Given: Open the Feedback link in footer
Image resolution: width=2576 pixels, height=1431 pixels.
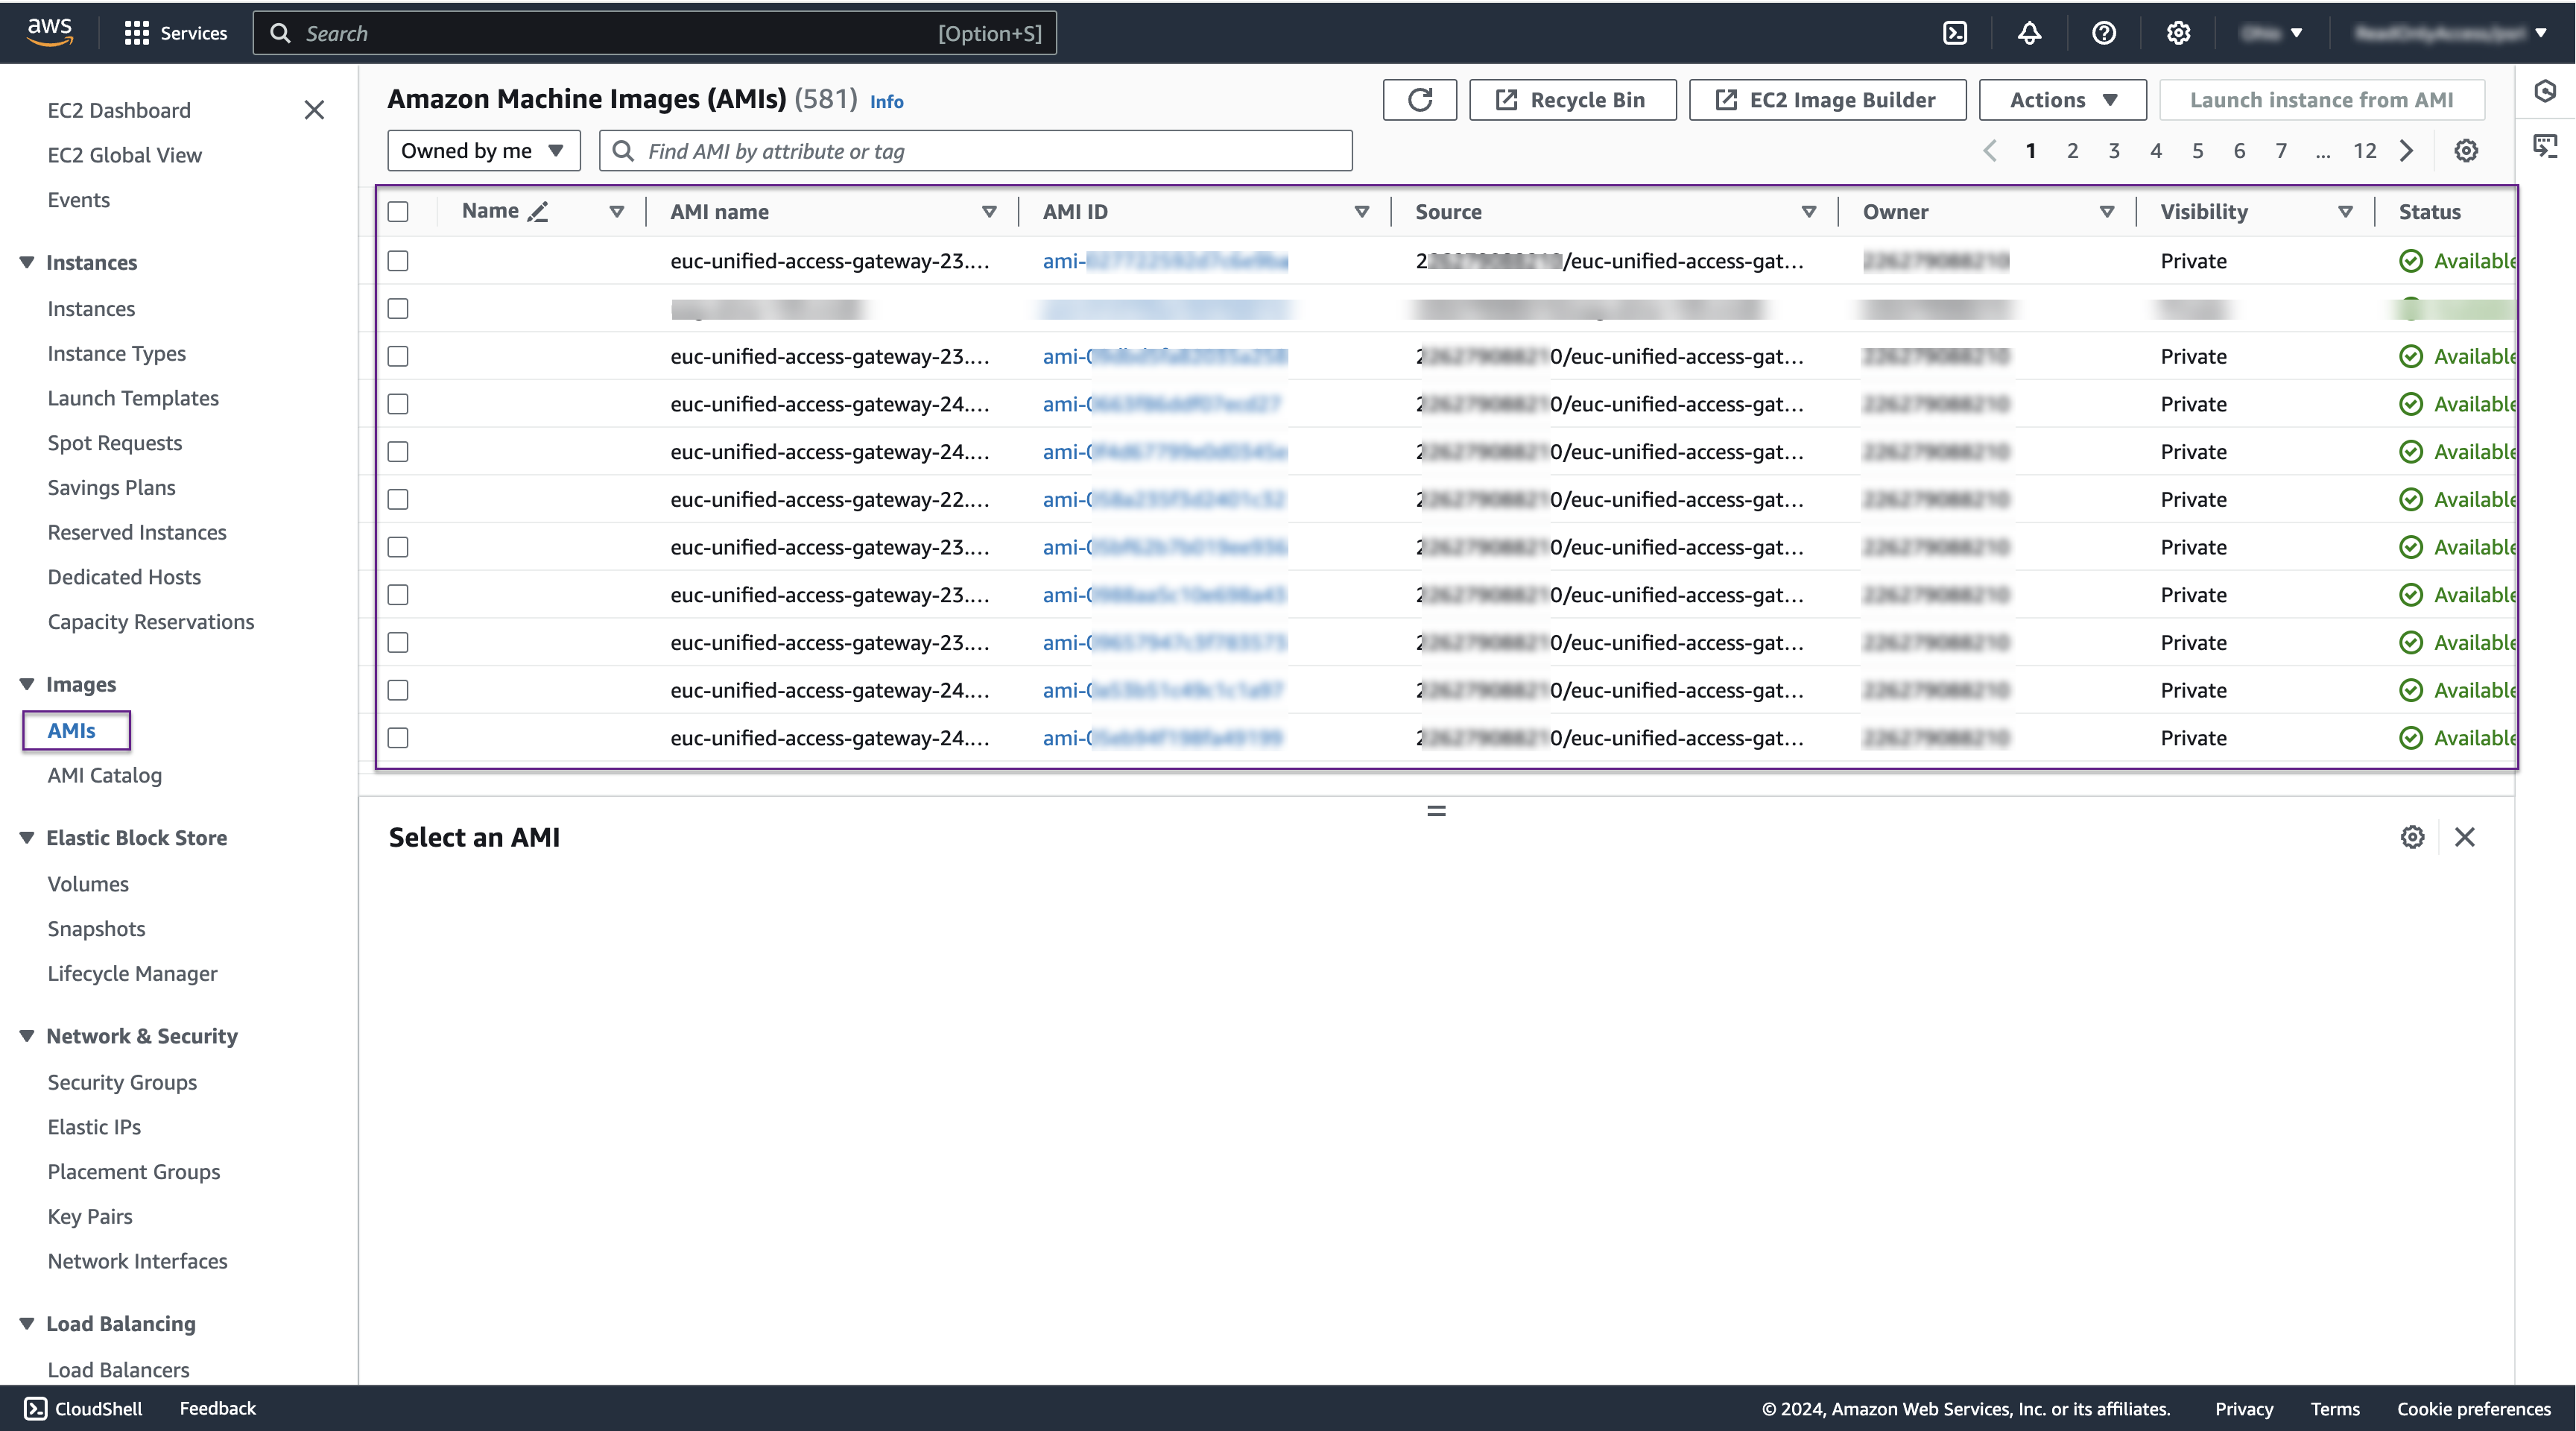Looking at the screenshot, I should pyautogui.click(x=217, y=1408).
